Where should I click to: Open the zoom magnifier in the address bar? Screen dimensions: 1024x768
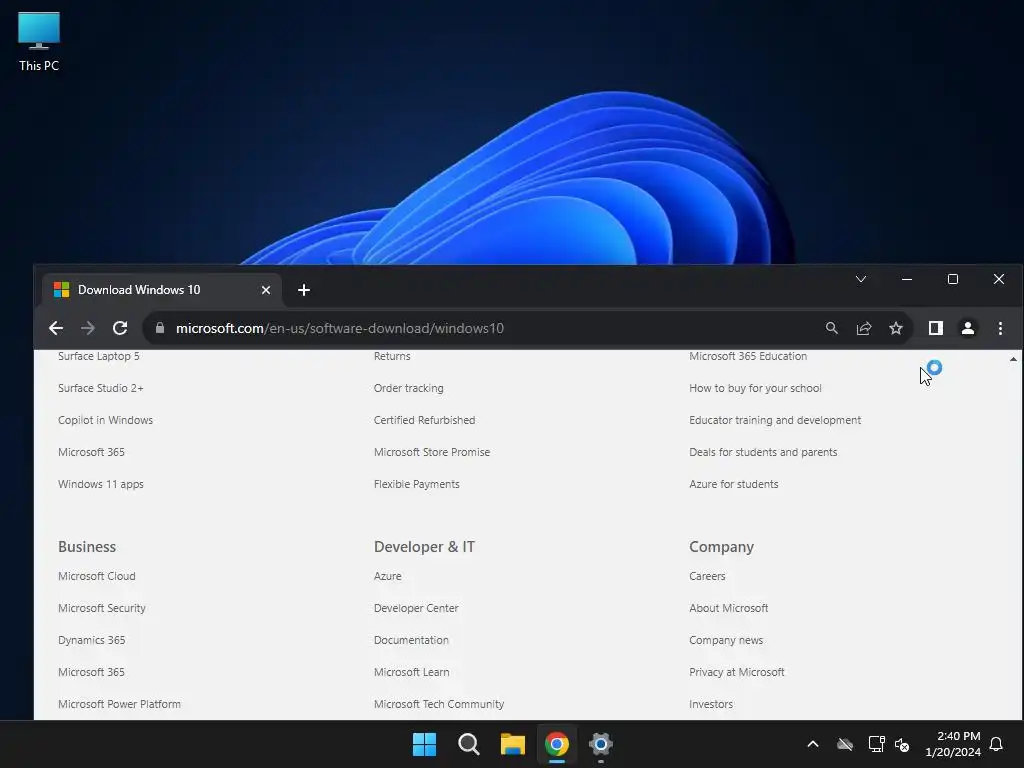tap(831, 328)
